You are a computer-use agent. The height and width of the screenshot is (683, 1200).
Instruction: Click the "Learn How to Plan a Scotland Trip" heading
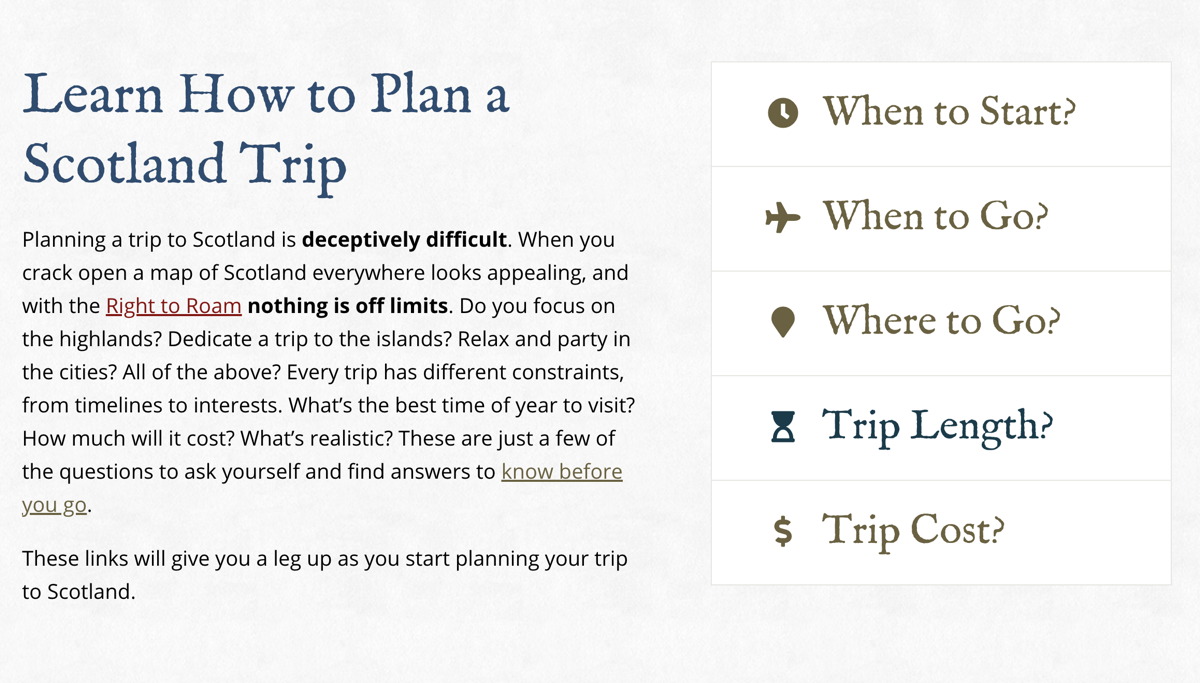(x=267, y=128)
